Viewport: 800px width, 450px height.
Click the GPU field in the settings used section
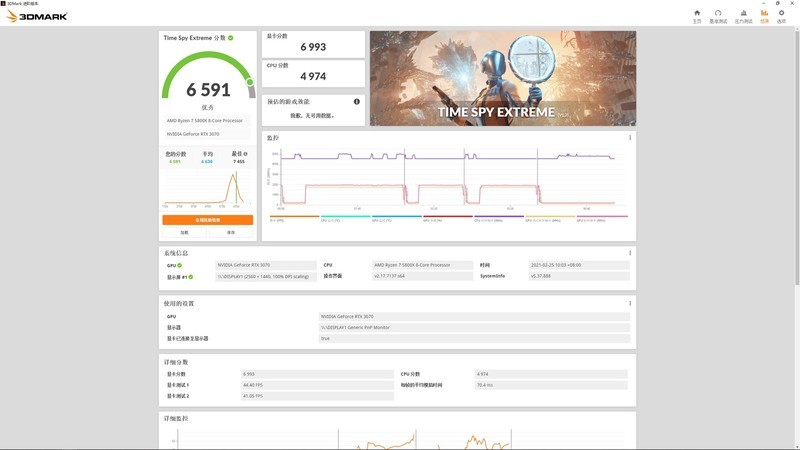474,316
